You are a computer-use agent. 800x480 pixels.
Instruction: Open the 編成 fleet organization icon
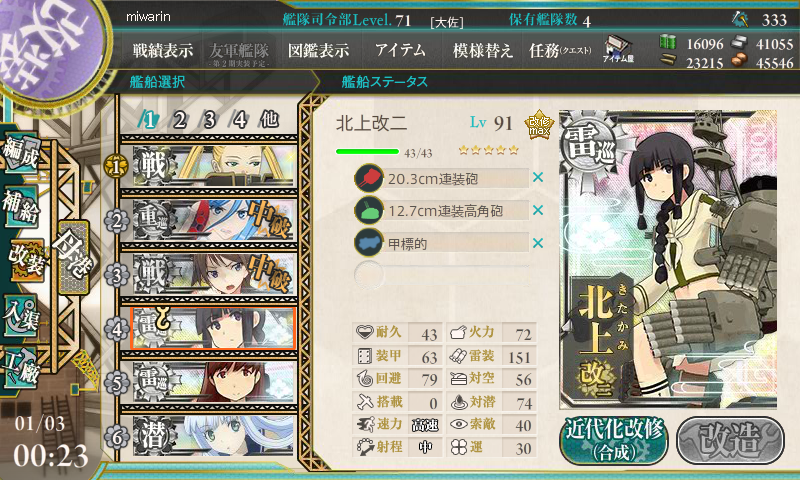[21, 153]
